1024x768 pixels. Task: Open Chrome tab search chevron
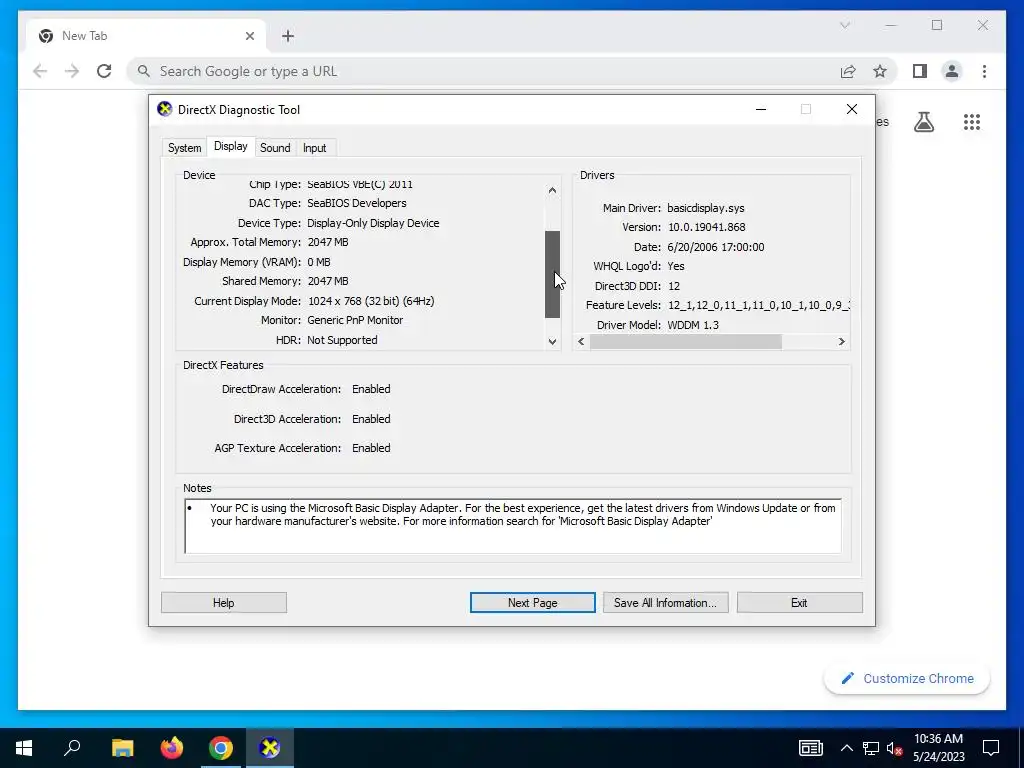(844, 25)
